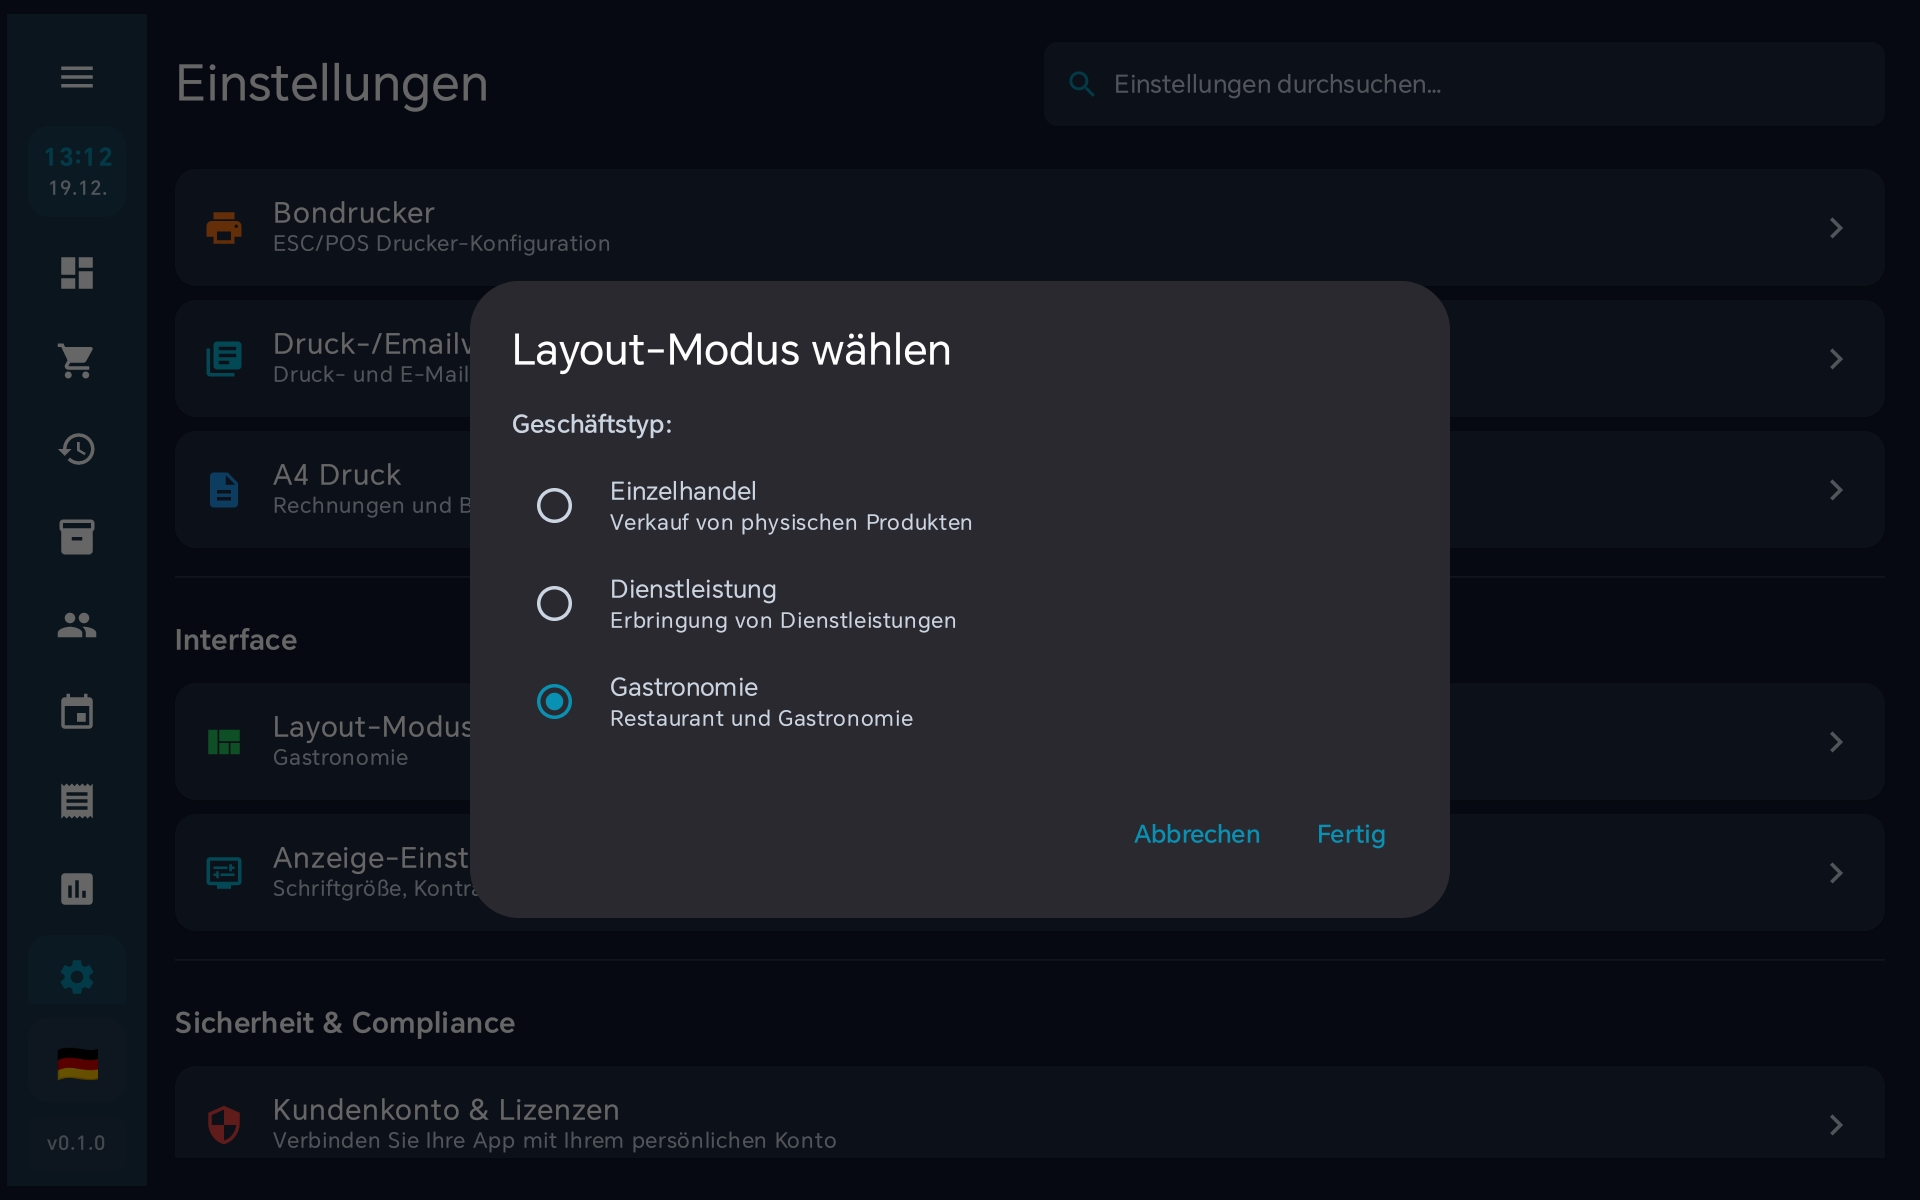Select the shopping cart icon in sidebar
This screenshot has width=1920, height=1200.
76,361
